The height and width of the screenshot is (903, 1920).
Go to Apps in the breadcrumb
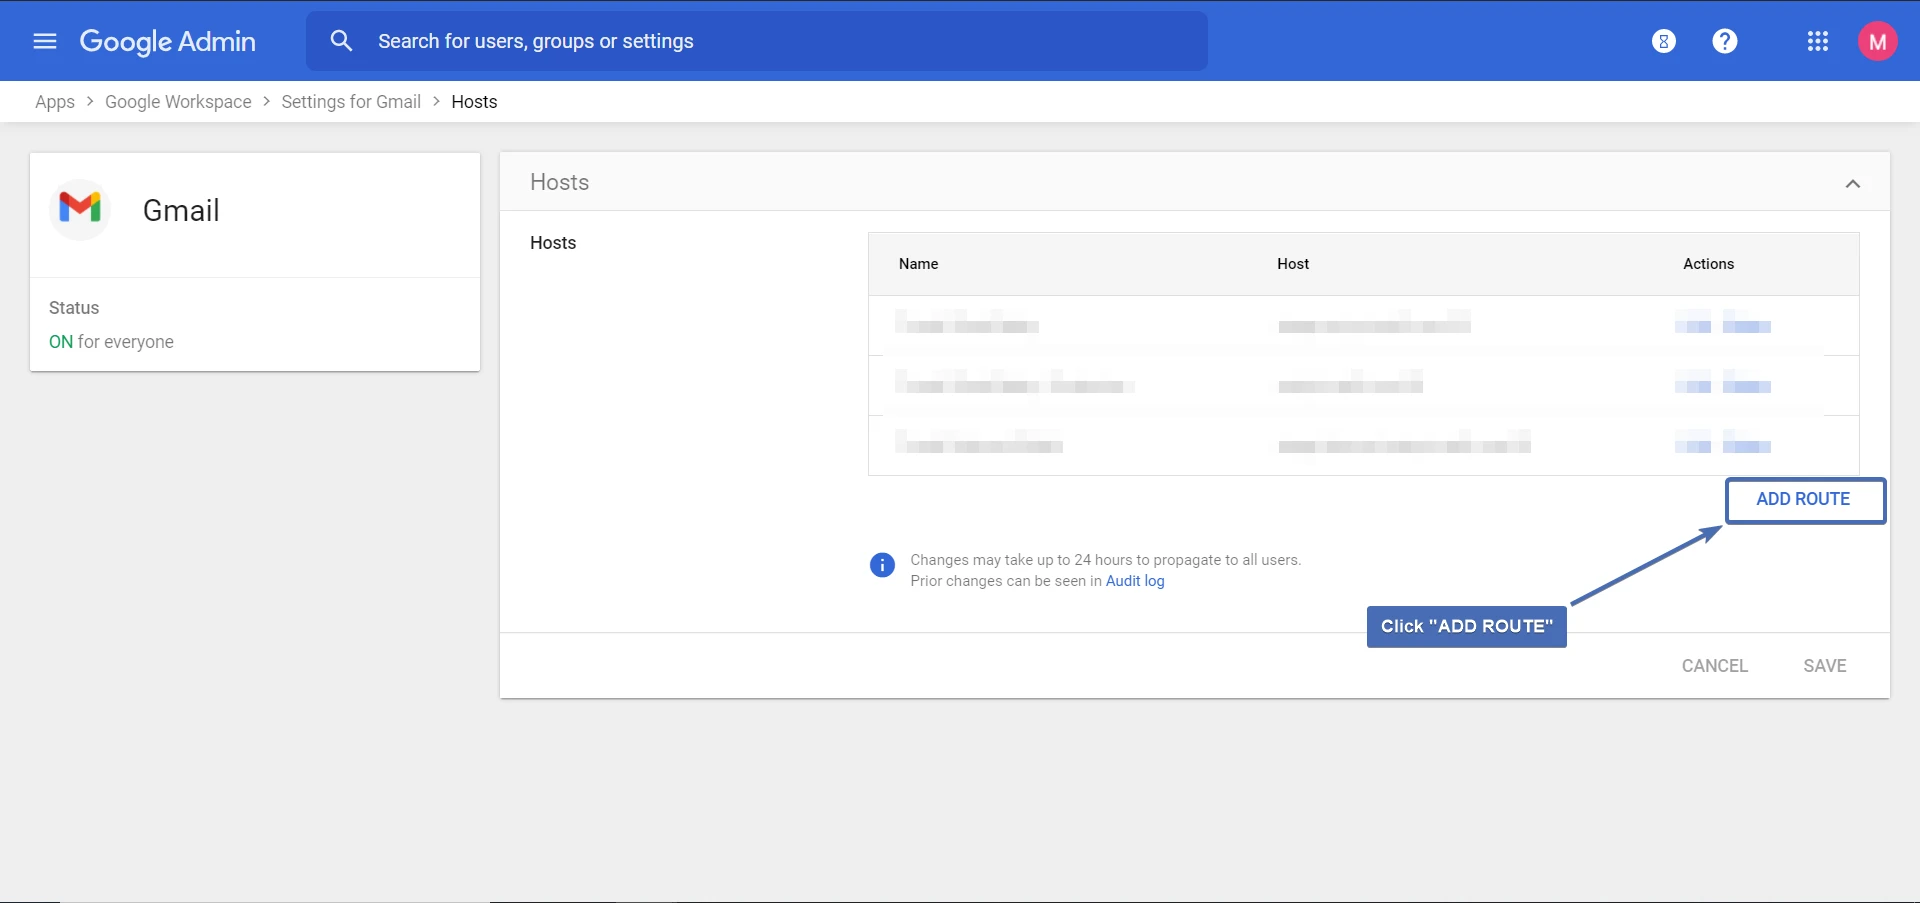(x=55, y=102)
